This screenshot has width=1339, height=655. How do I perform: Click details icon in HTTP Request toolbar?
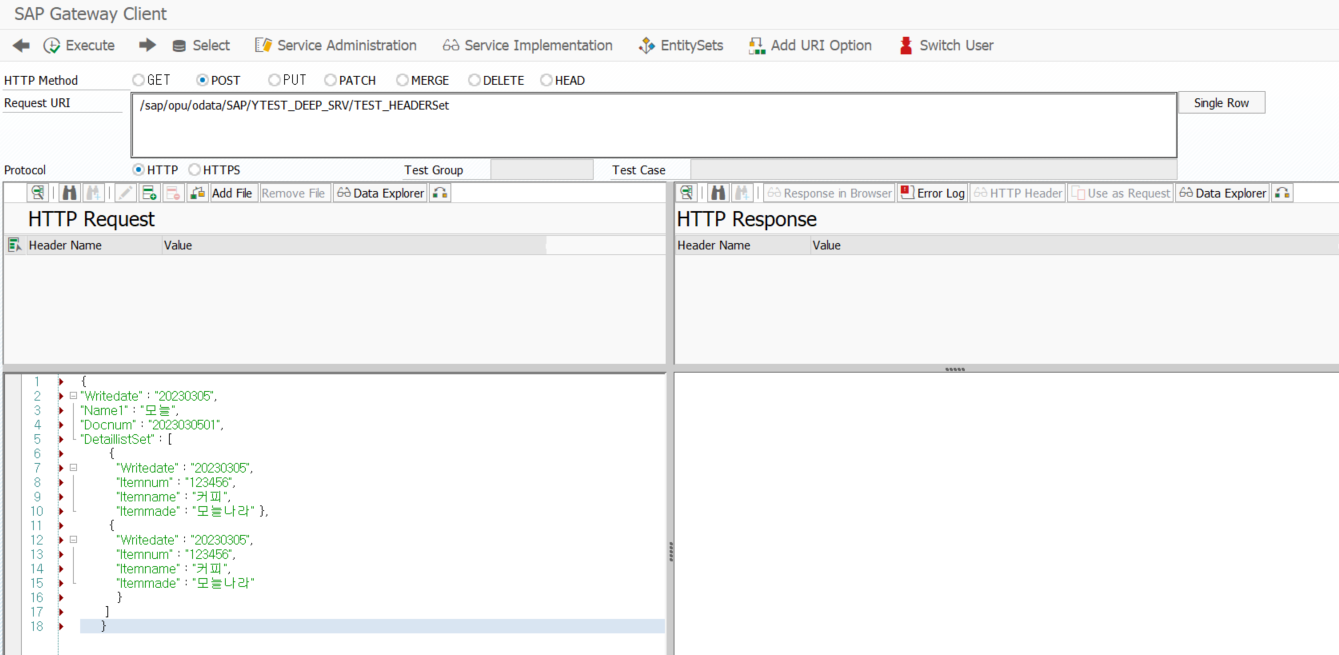click(38, 193)
